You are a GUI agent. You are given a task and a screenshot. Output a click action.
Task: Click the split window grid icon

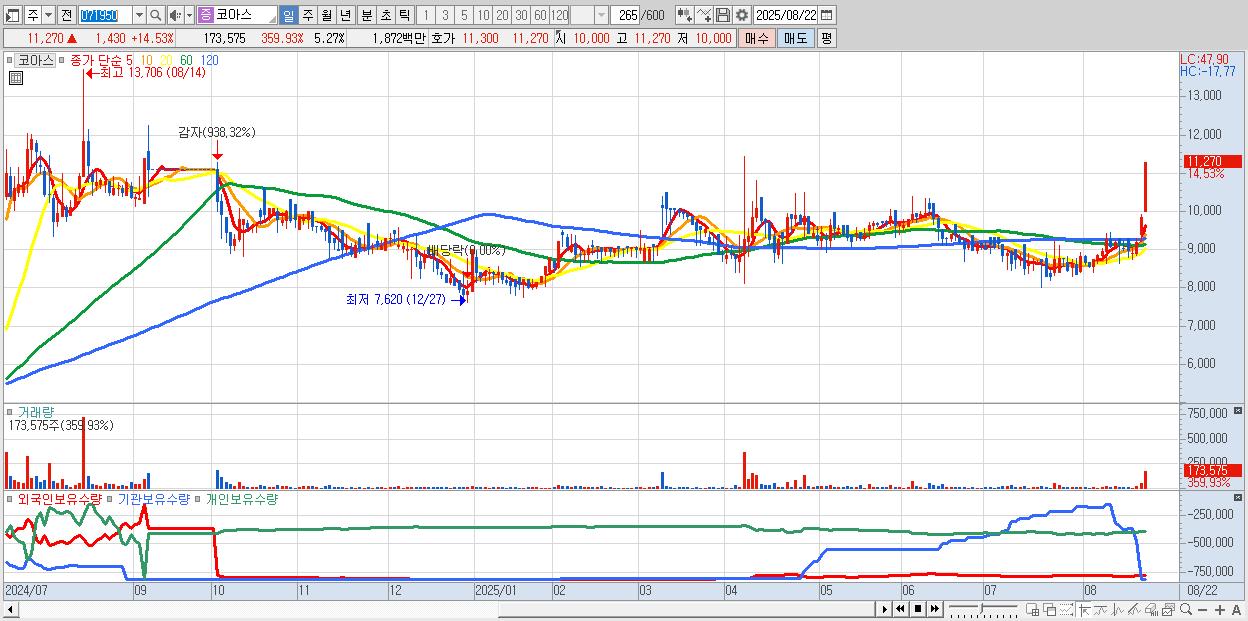(1032, 609)
